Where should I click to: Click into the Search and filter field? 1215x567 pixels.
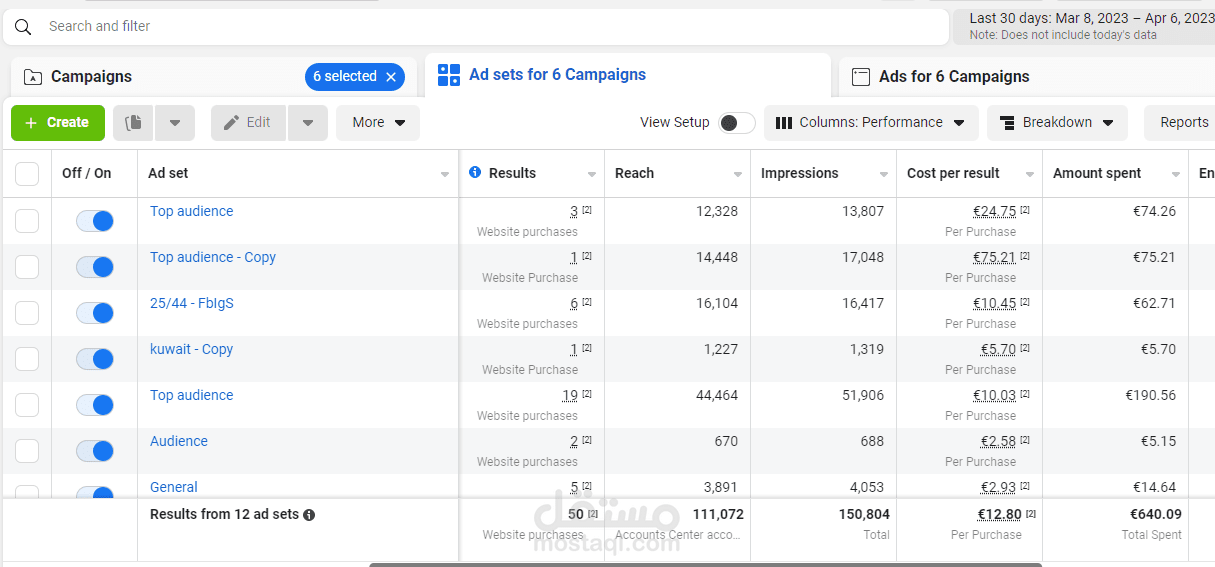(x=476, y=27)
